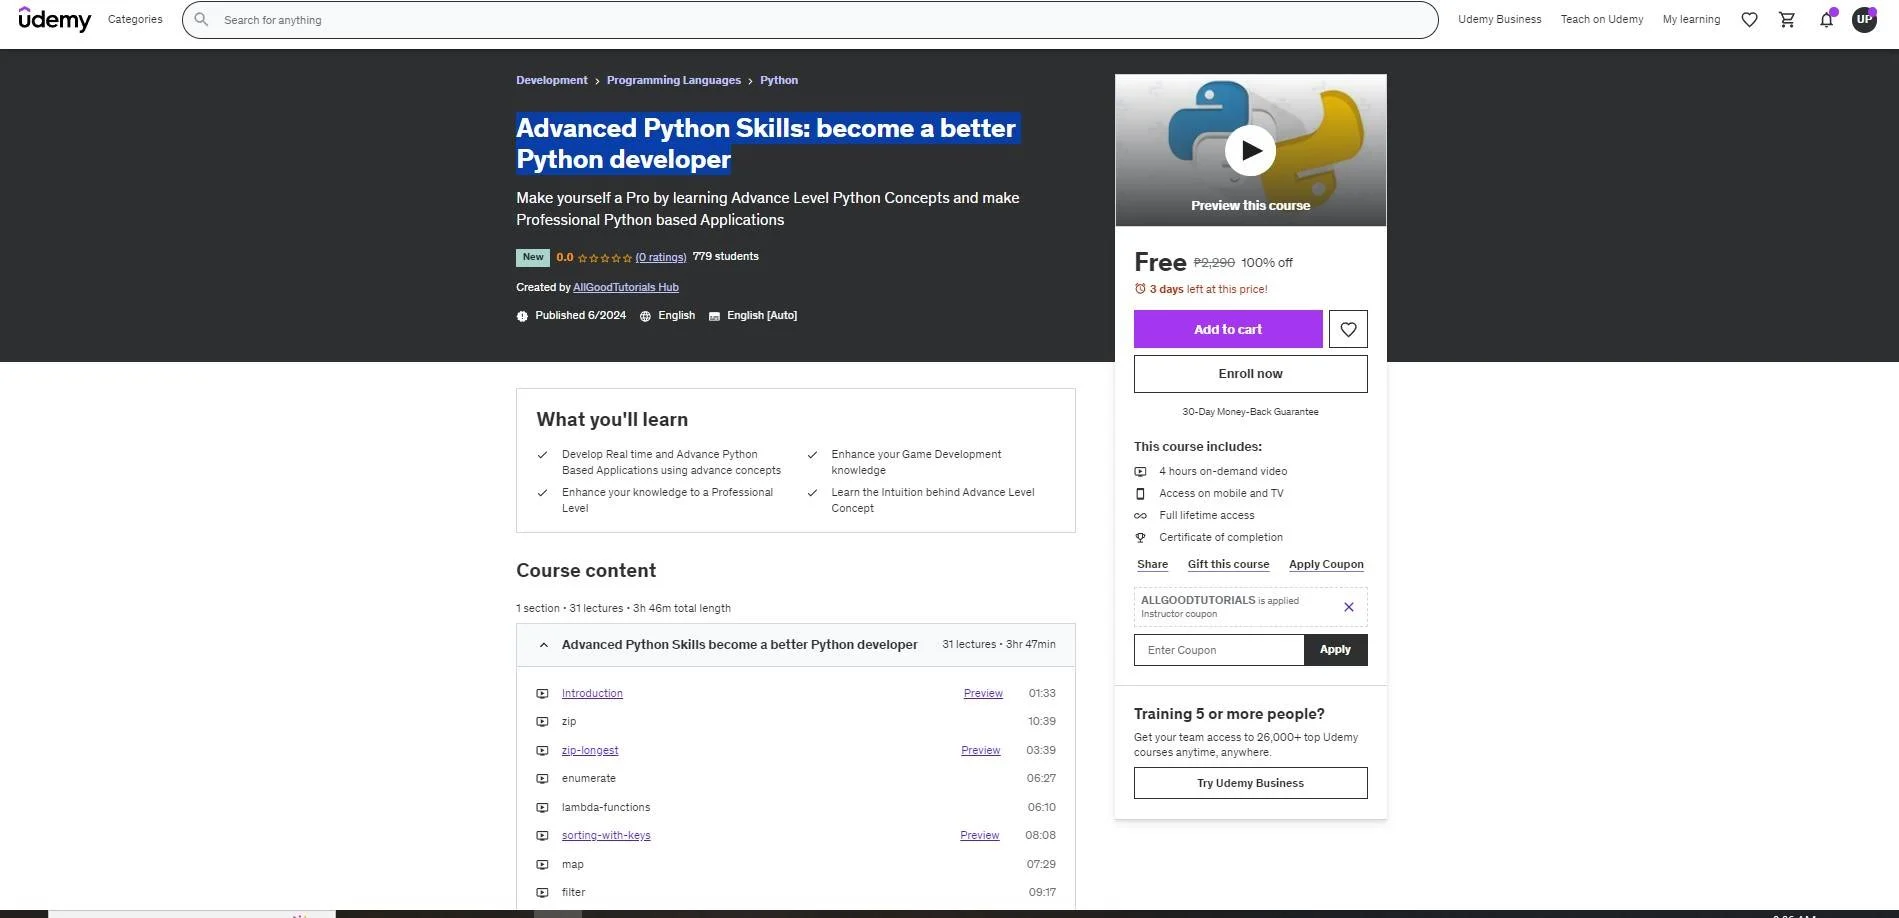Open the zip-longest lecture link
1899x918 pixels.
590,750
